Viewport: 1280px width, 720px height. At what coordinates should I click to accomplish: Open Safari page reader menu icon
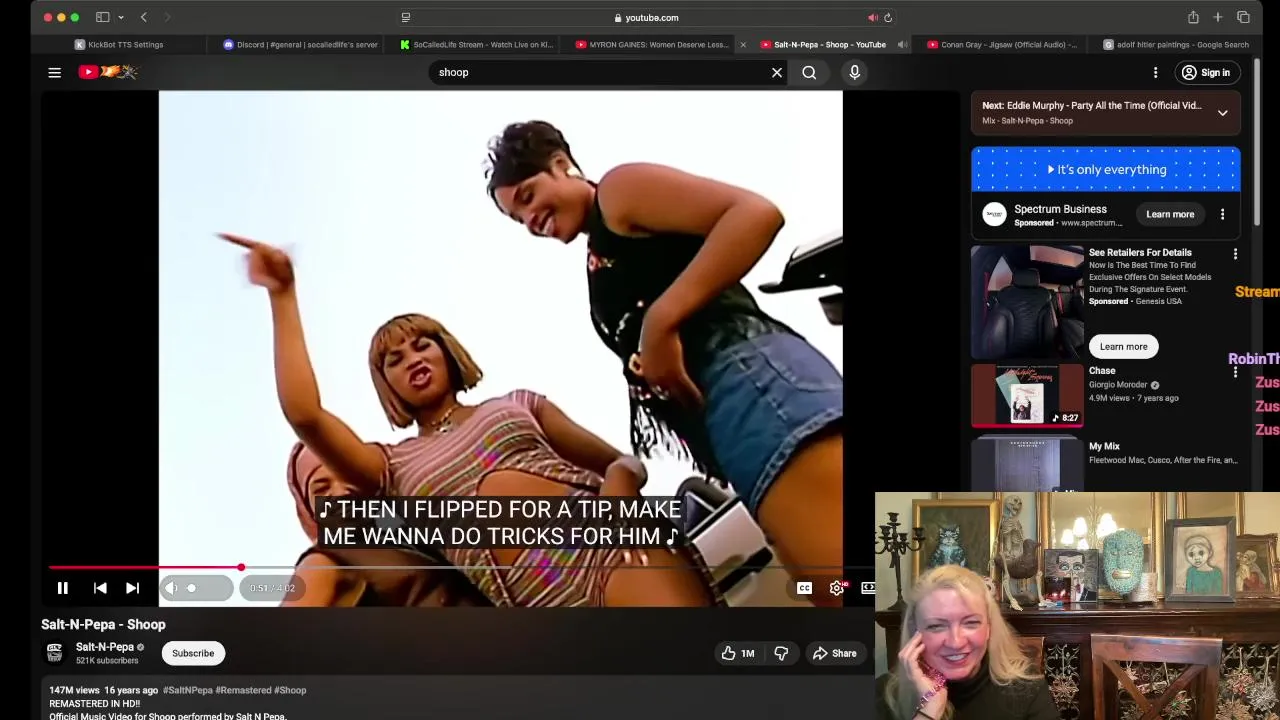point(405,17)
